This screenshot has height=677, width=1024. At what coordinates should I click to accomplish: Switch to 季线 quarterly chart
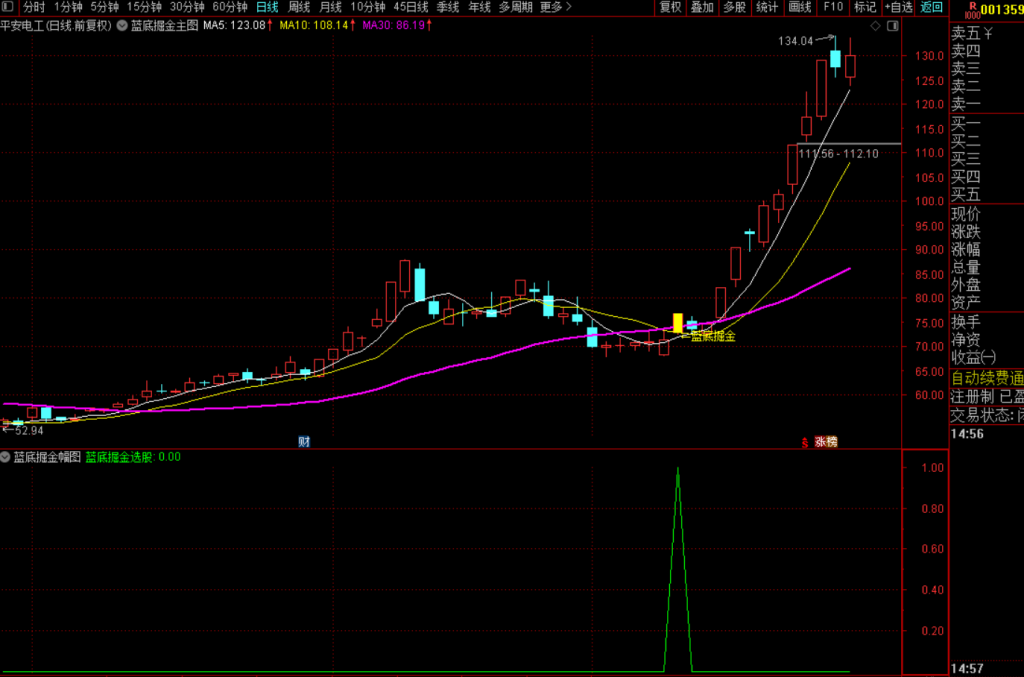448,7
